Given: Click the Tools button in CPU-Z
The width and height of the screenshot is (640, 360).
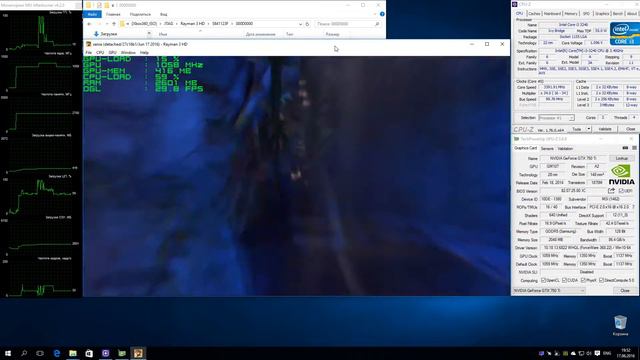Looking at the screenshot, I should [576, 129].
